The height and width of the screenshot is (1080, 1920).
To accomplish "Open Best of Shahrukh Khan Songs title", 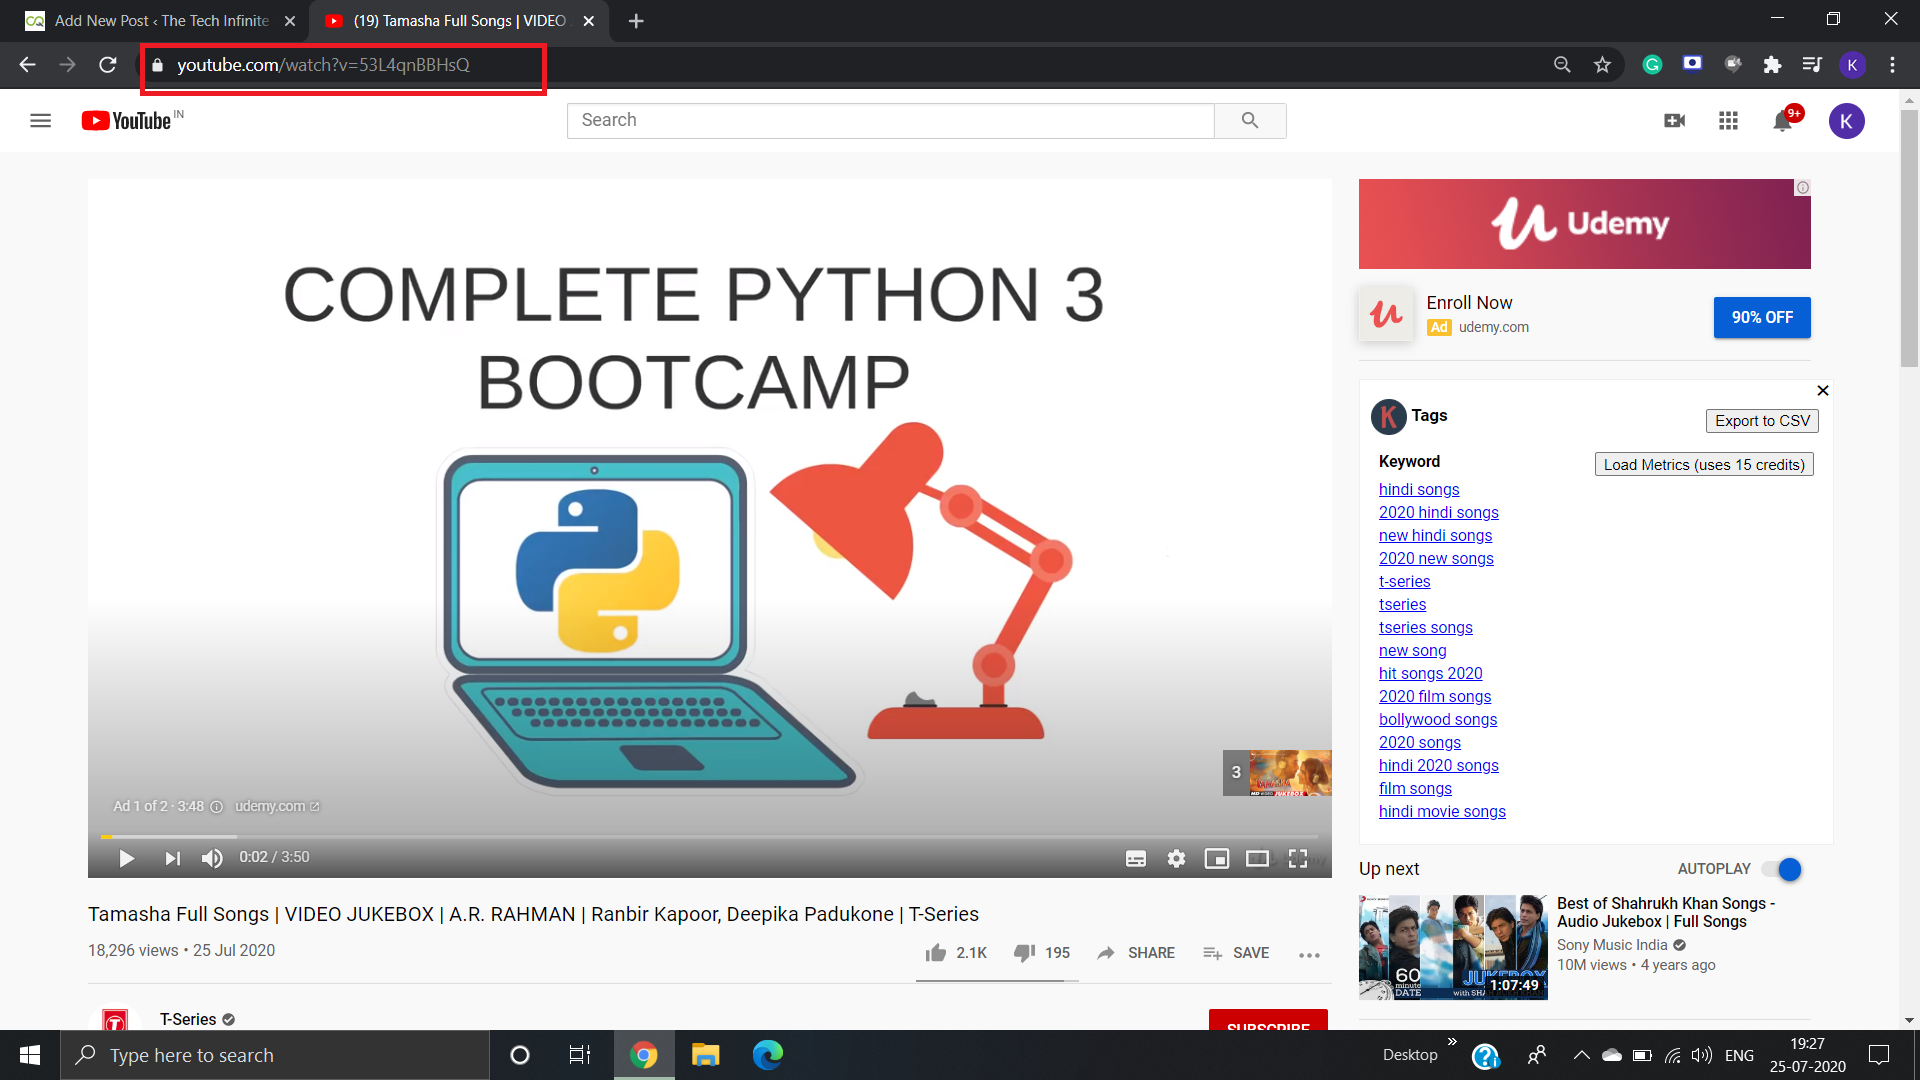I will [x=1665, y=912].
